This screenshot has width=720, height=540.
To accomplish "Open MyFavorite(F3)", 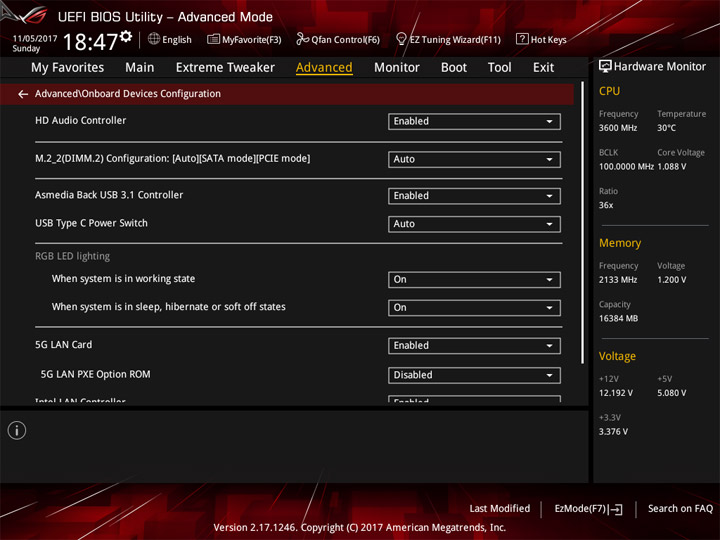I will [x=244, y=39].
